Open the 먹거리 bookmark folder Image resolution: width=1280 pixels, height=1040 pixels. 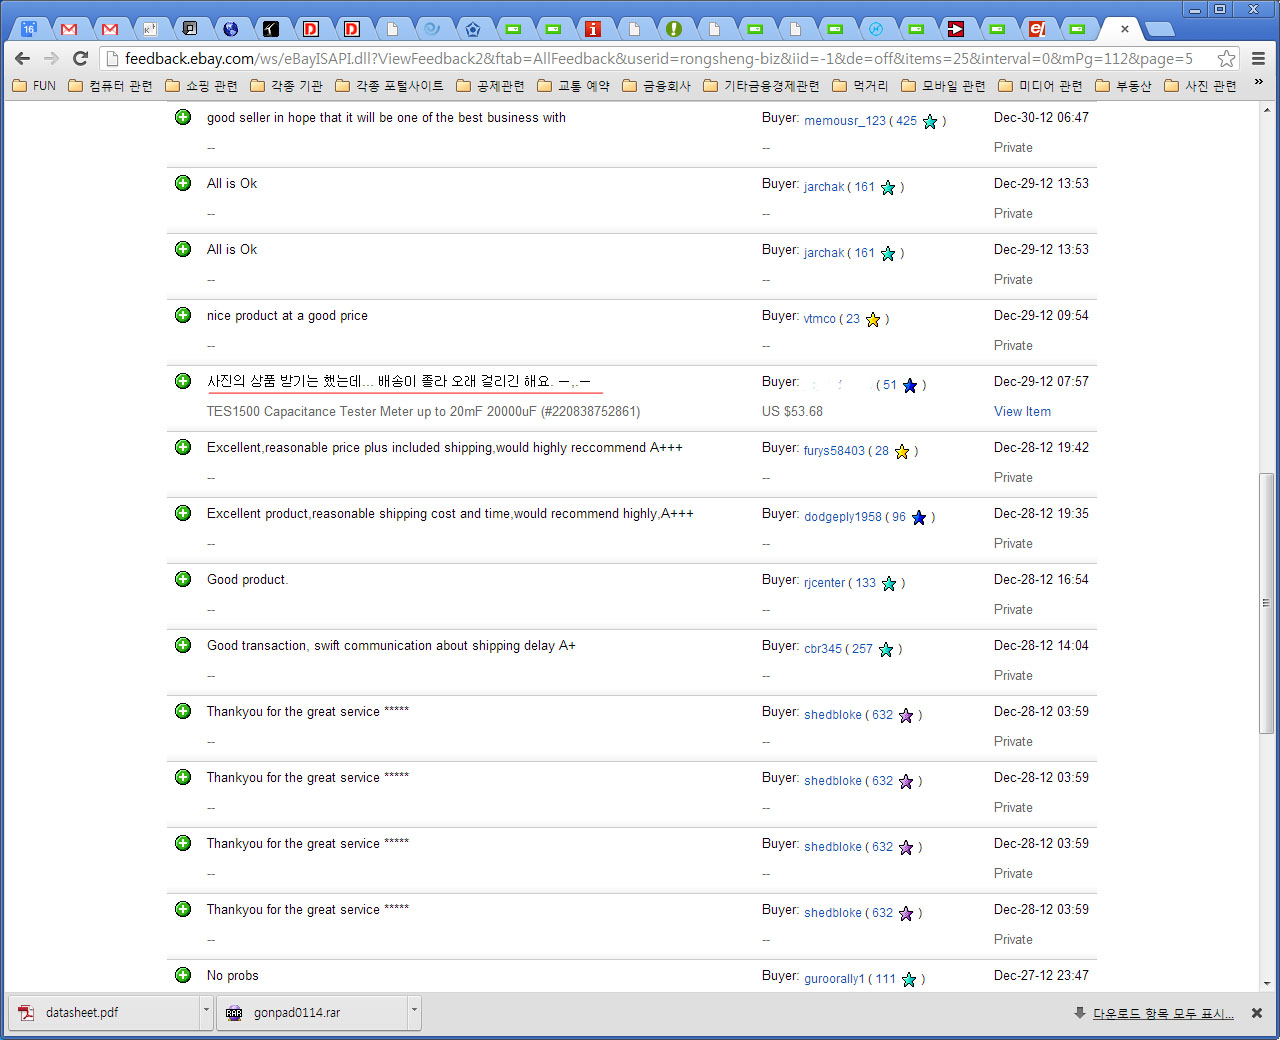(860, 86)
